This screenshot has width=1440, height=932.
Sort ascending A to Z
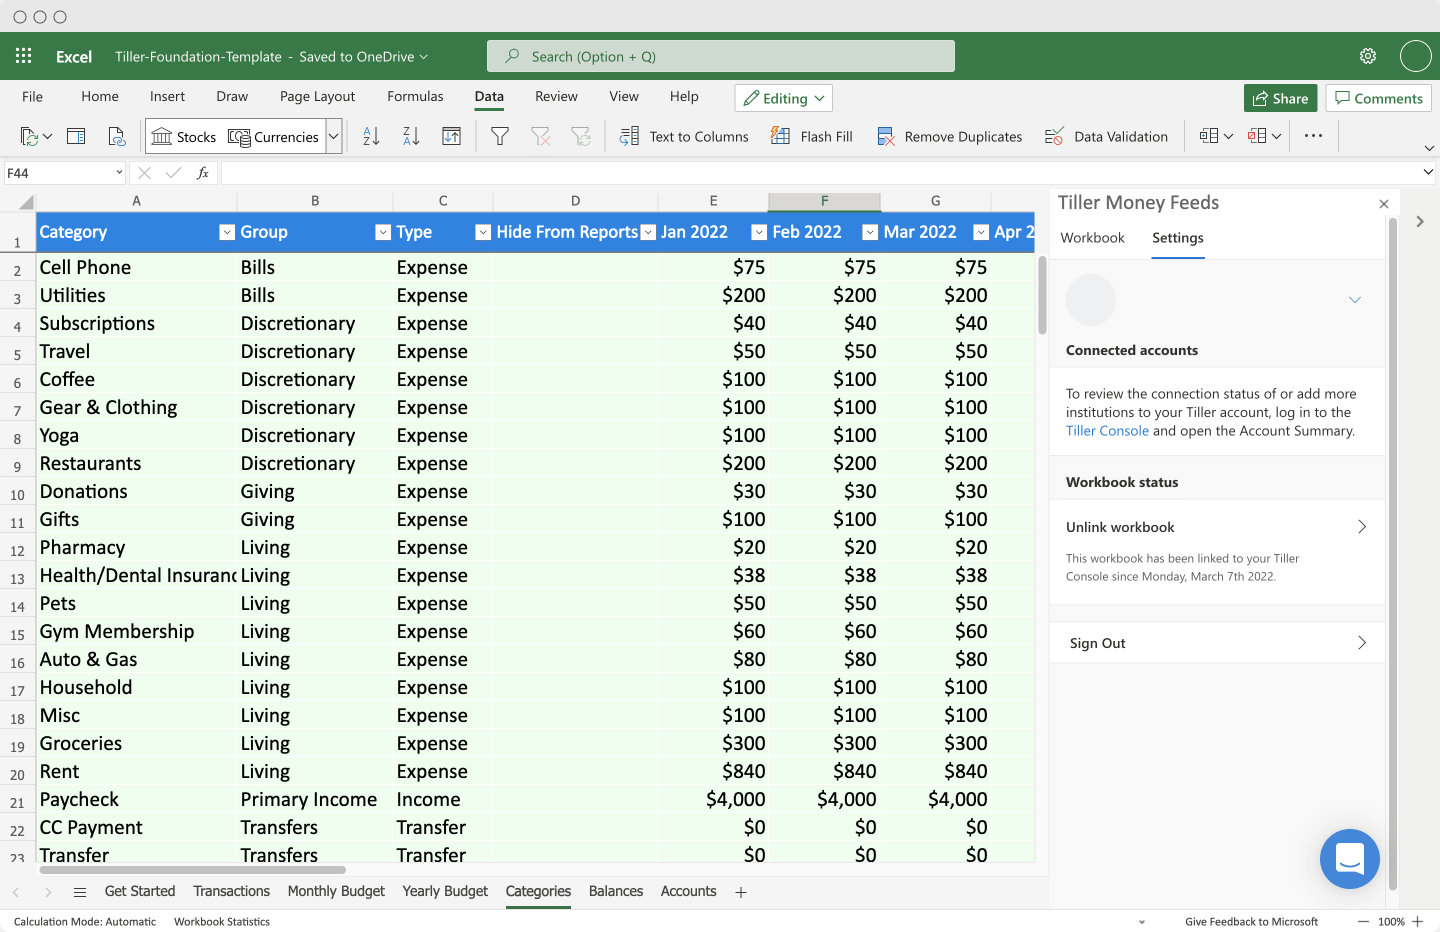click(371, 137)
